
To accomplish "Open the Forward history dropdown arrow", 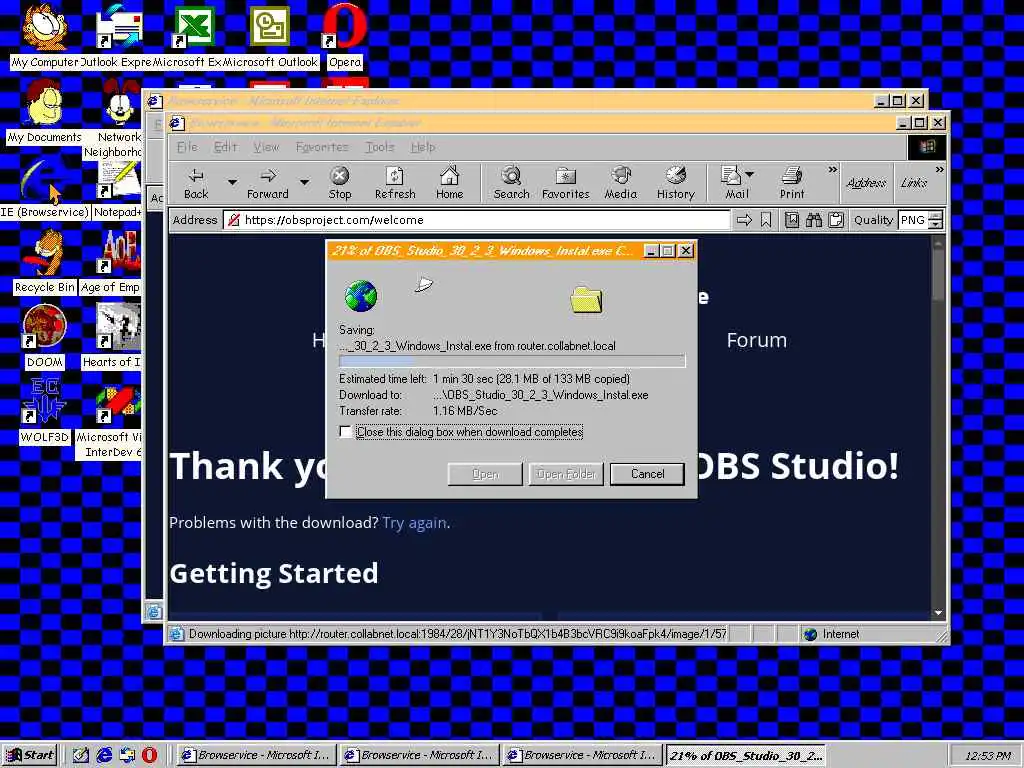I will click(x=304, y=182).
